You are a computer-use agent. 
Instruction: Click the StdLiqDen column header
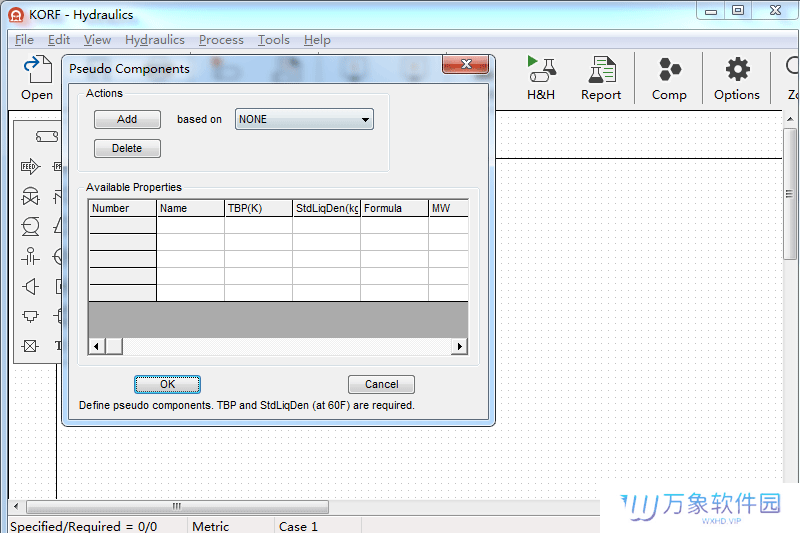pyautogui.click(x=327, y=208)
